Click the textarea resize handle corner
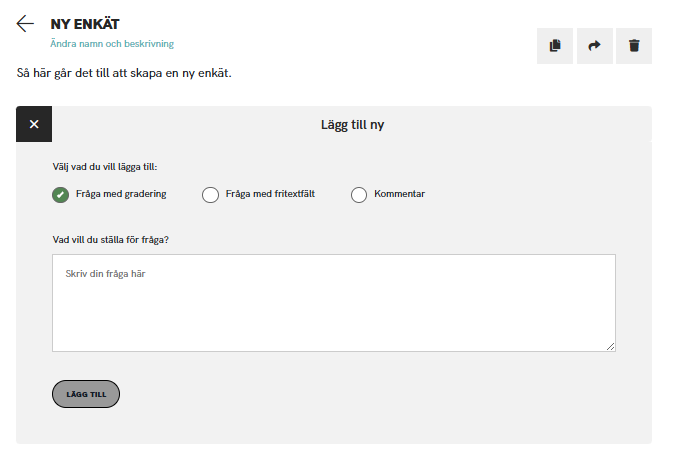684x461 pixels. point(610,346)
